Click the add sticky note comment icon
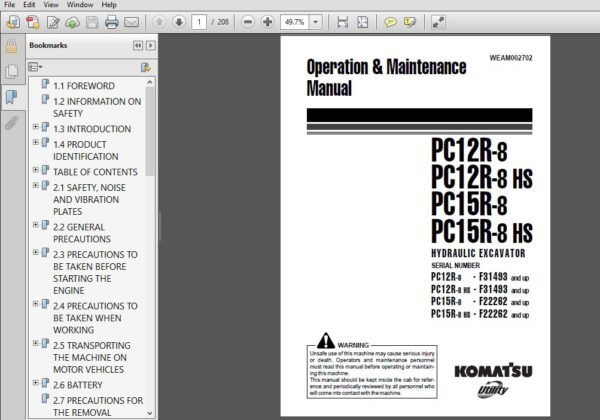Viewport: 600px width, 420px height. [390, 22]
